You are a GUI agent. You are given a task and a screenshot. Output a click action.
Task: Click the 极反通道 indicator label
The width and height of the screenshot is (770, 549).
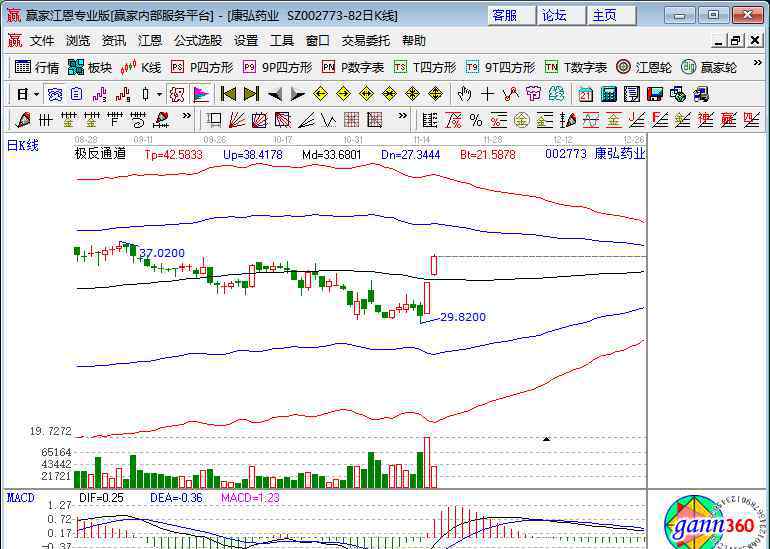pos(100,154)
